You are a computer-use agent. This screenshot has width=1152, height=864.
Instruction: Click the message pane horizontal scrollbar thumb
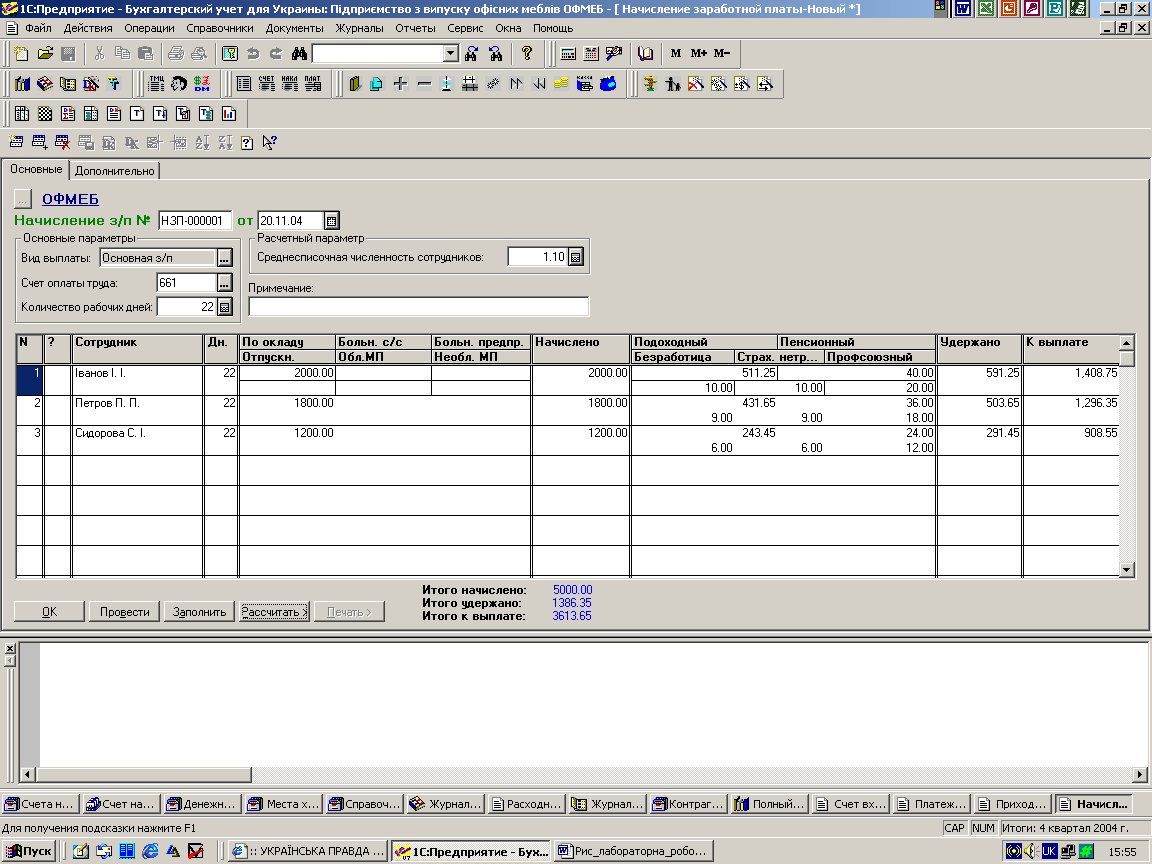point(144,774)
